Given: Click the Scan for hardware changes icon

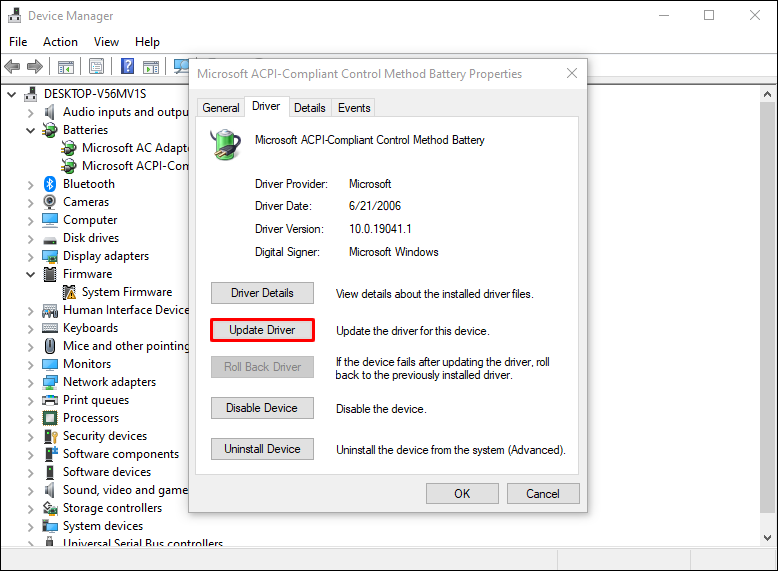Looking at the screenshot, I should click(181, 66).
